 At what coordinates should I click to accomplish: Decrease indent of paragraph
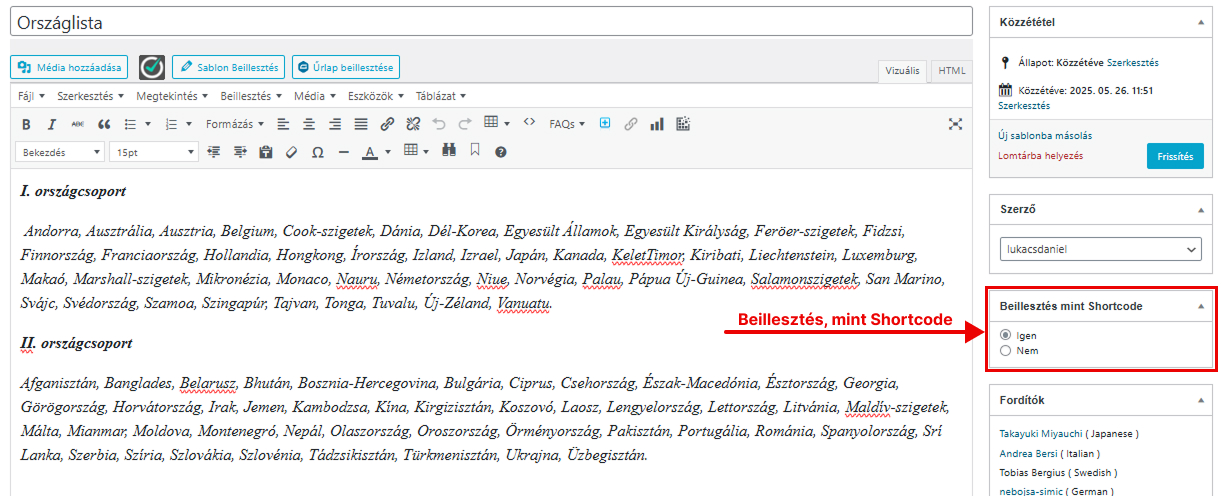click(213, 152)
